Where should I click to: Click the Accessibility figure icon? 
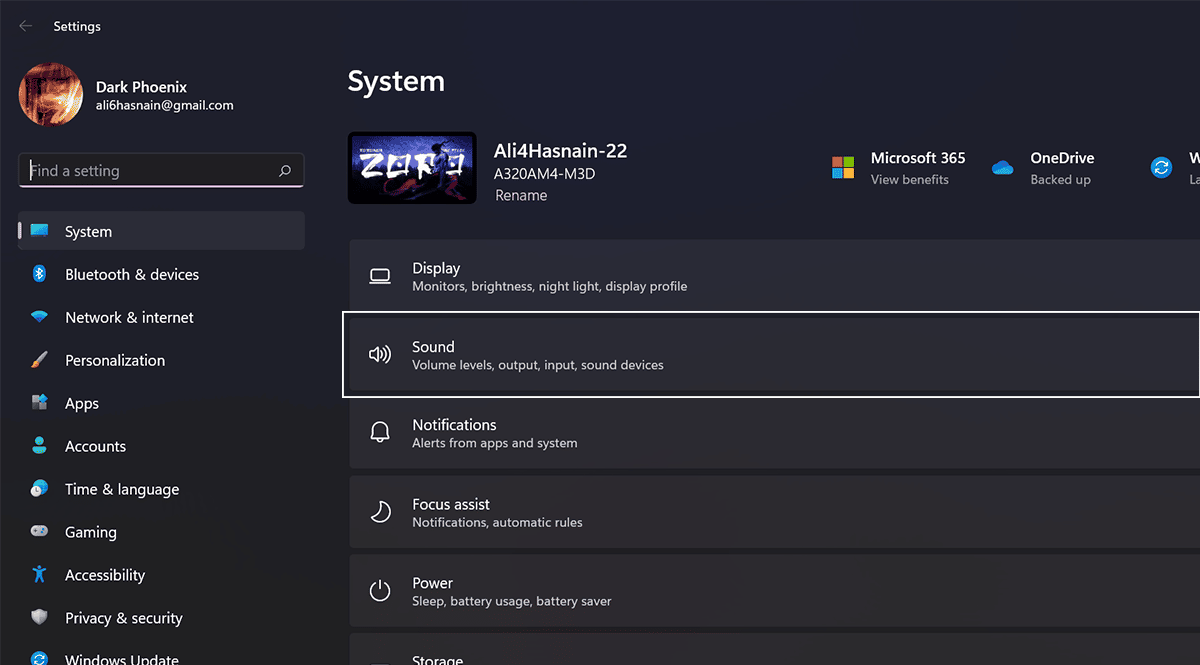click(x=39, y=575)
